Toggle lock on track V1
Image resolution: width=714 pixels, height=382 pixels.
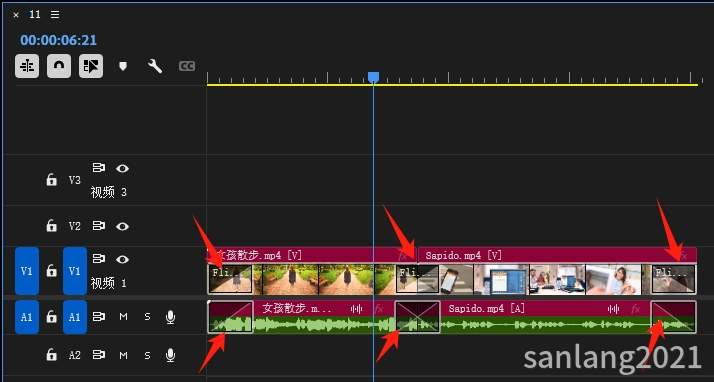[x=51, y=271]
